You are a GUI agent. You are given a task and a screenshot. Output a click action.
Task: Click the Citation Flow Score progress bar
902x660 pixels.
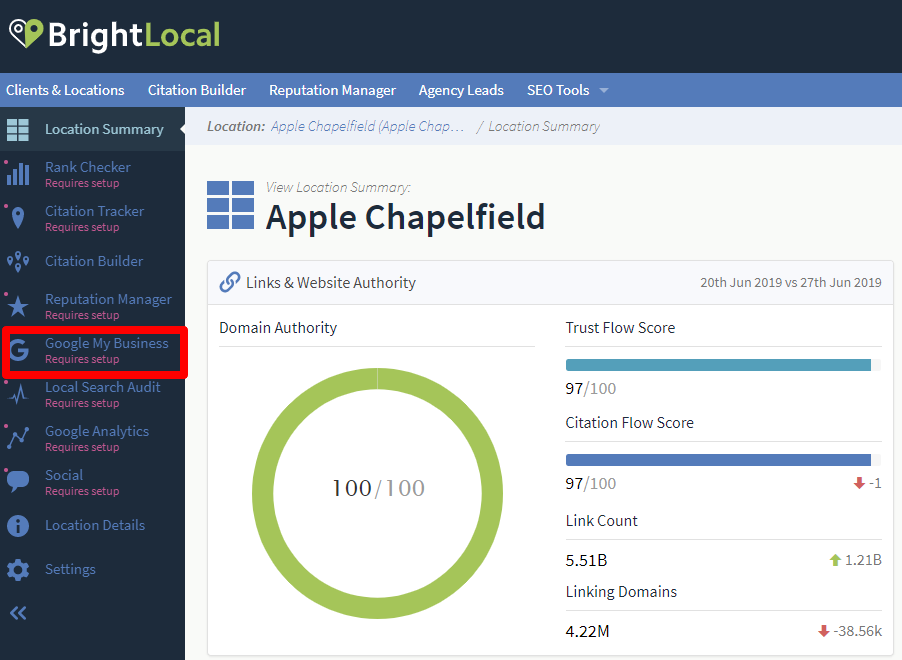723,460
